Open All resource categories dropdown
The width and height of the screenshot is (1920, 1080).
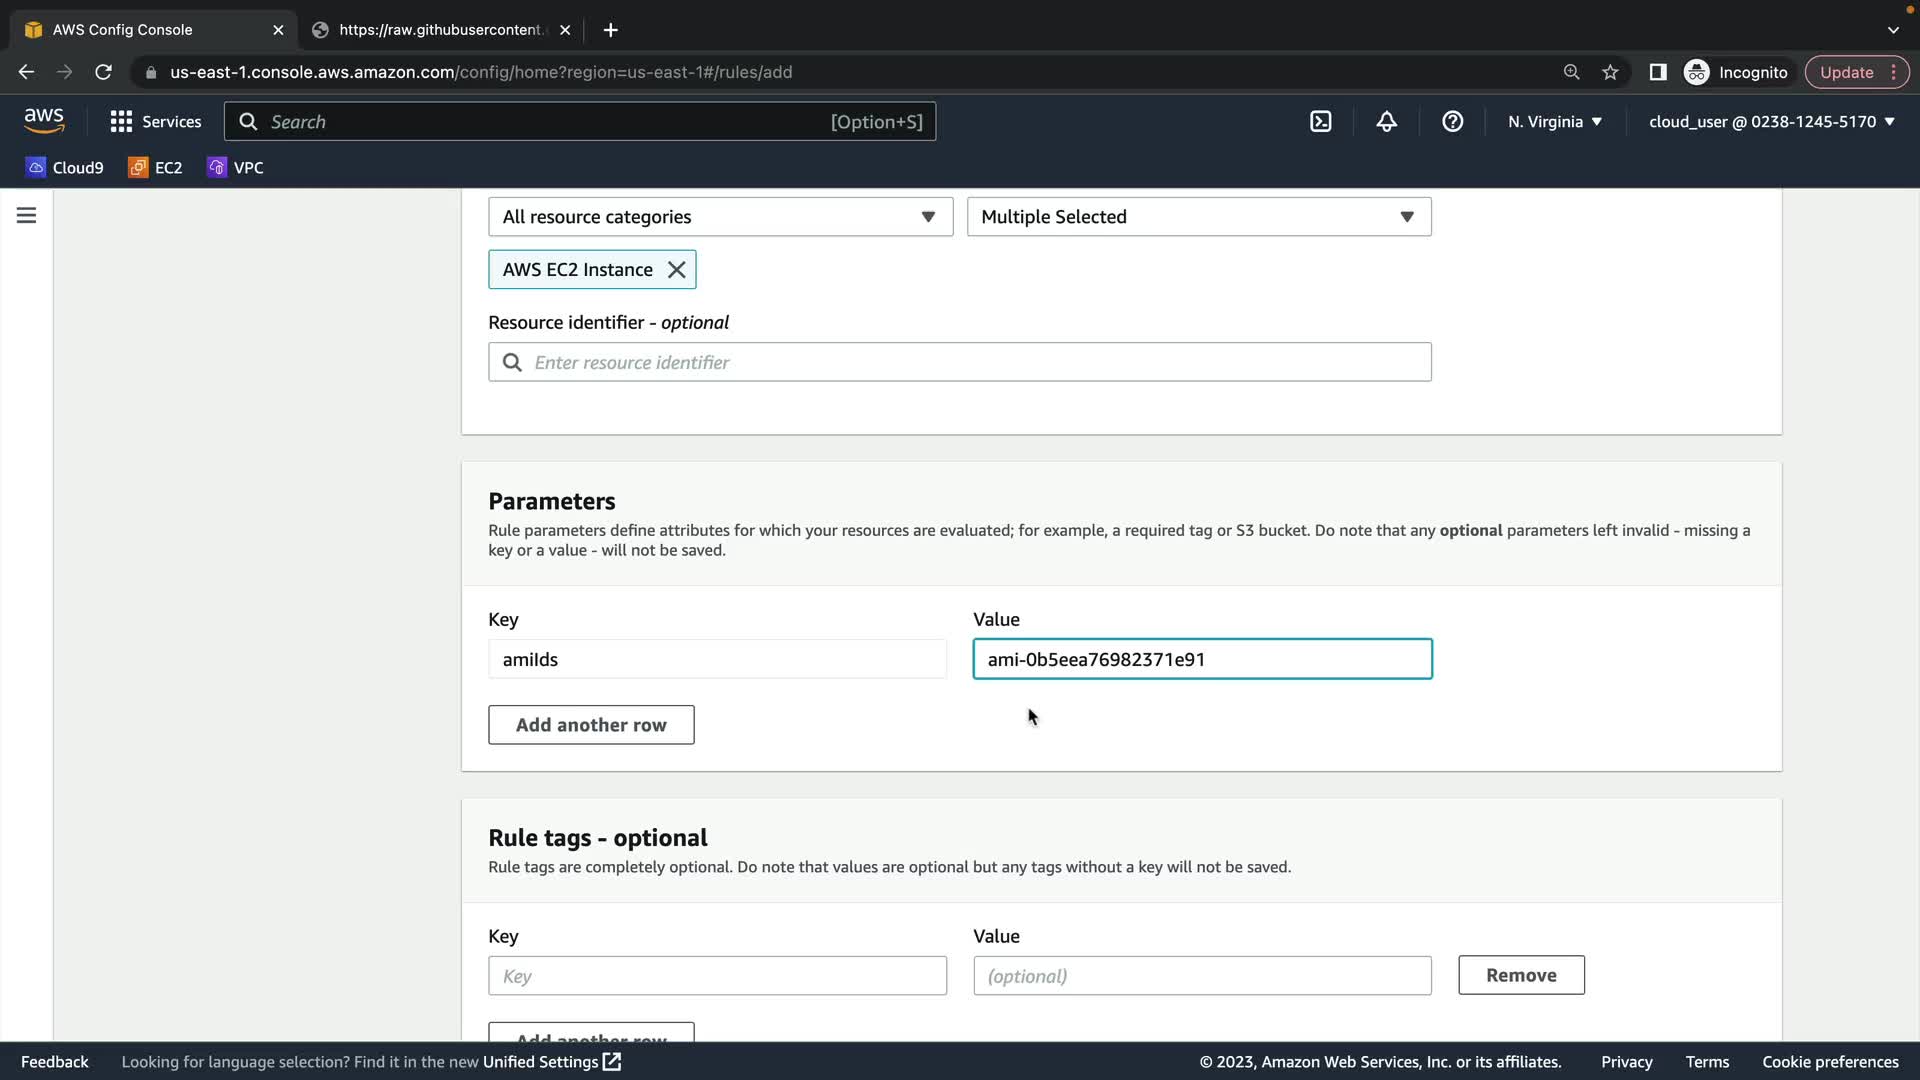720,217
